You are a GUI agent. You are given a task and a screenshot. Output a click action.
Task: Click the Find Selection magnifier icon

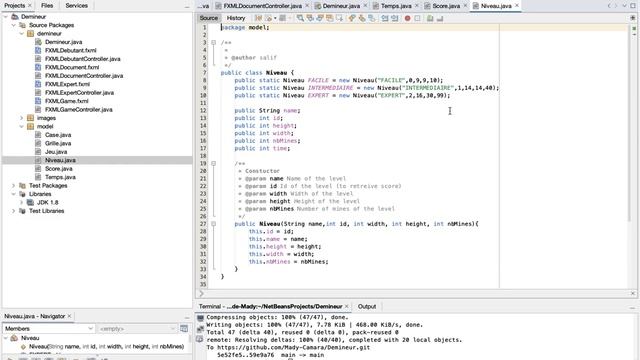point(300,18)
